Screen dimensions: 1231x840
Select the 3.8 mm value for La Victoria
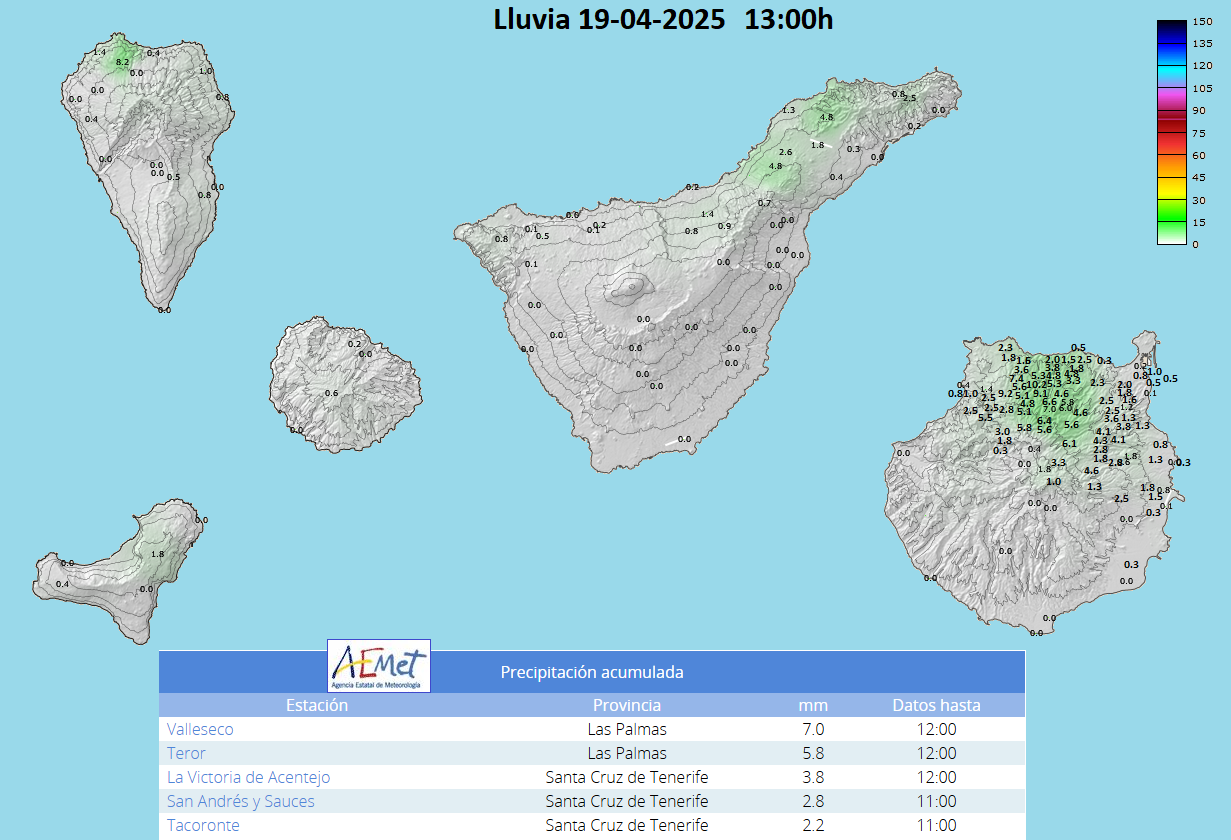tap(815, 777)
